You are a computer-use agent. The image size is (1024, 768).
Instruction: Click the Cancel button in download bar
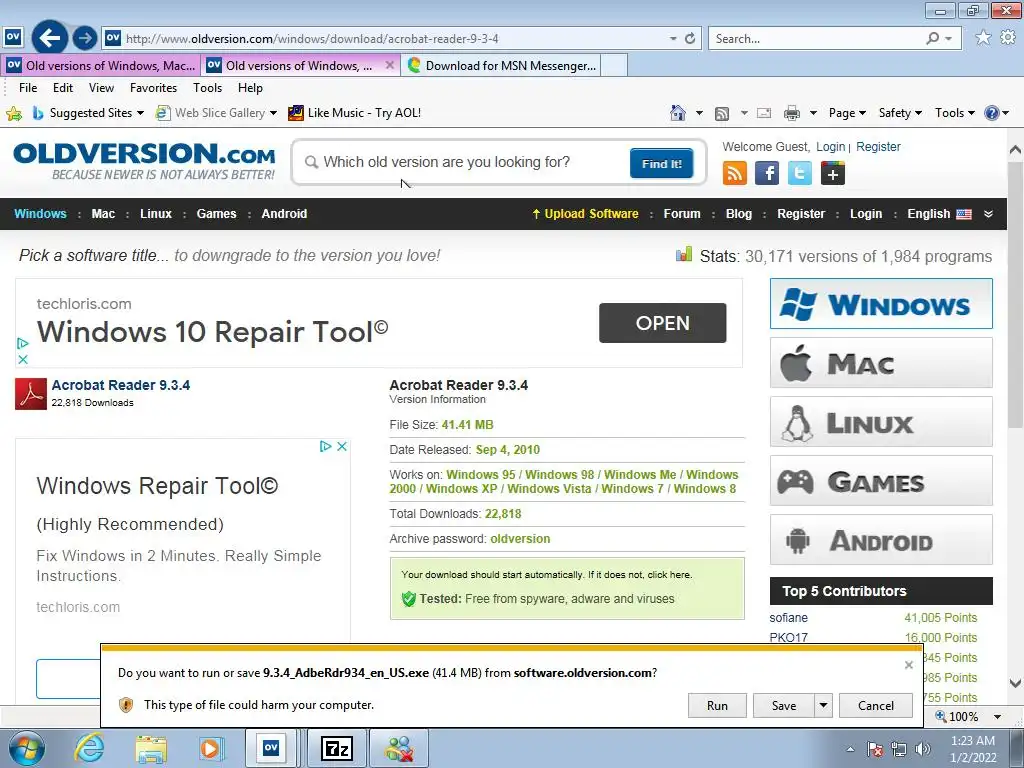click(876, 705)
